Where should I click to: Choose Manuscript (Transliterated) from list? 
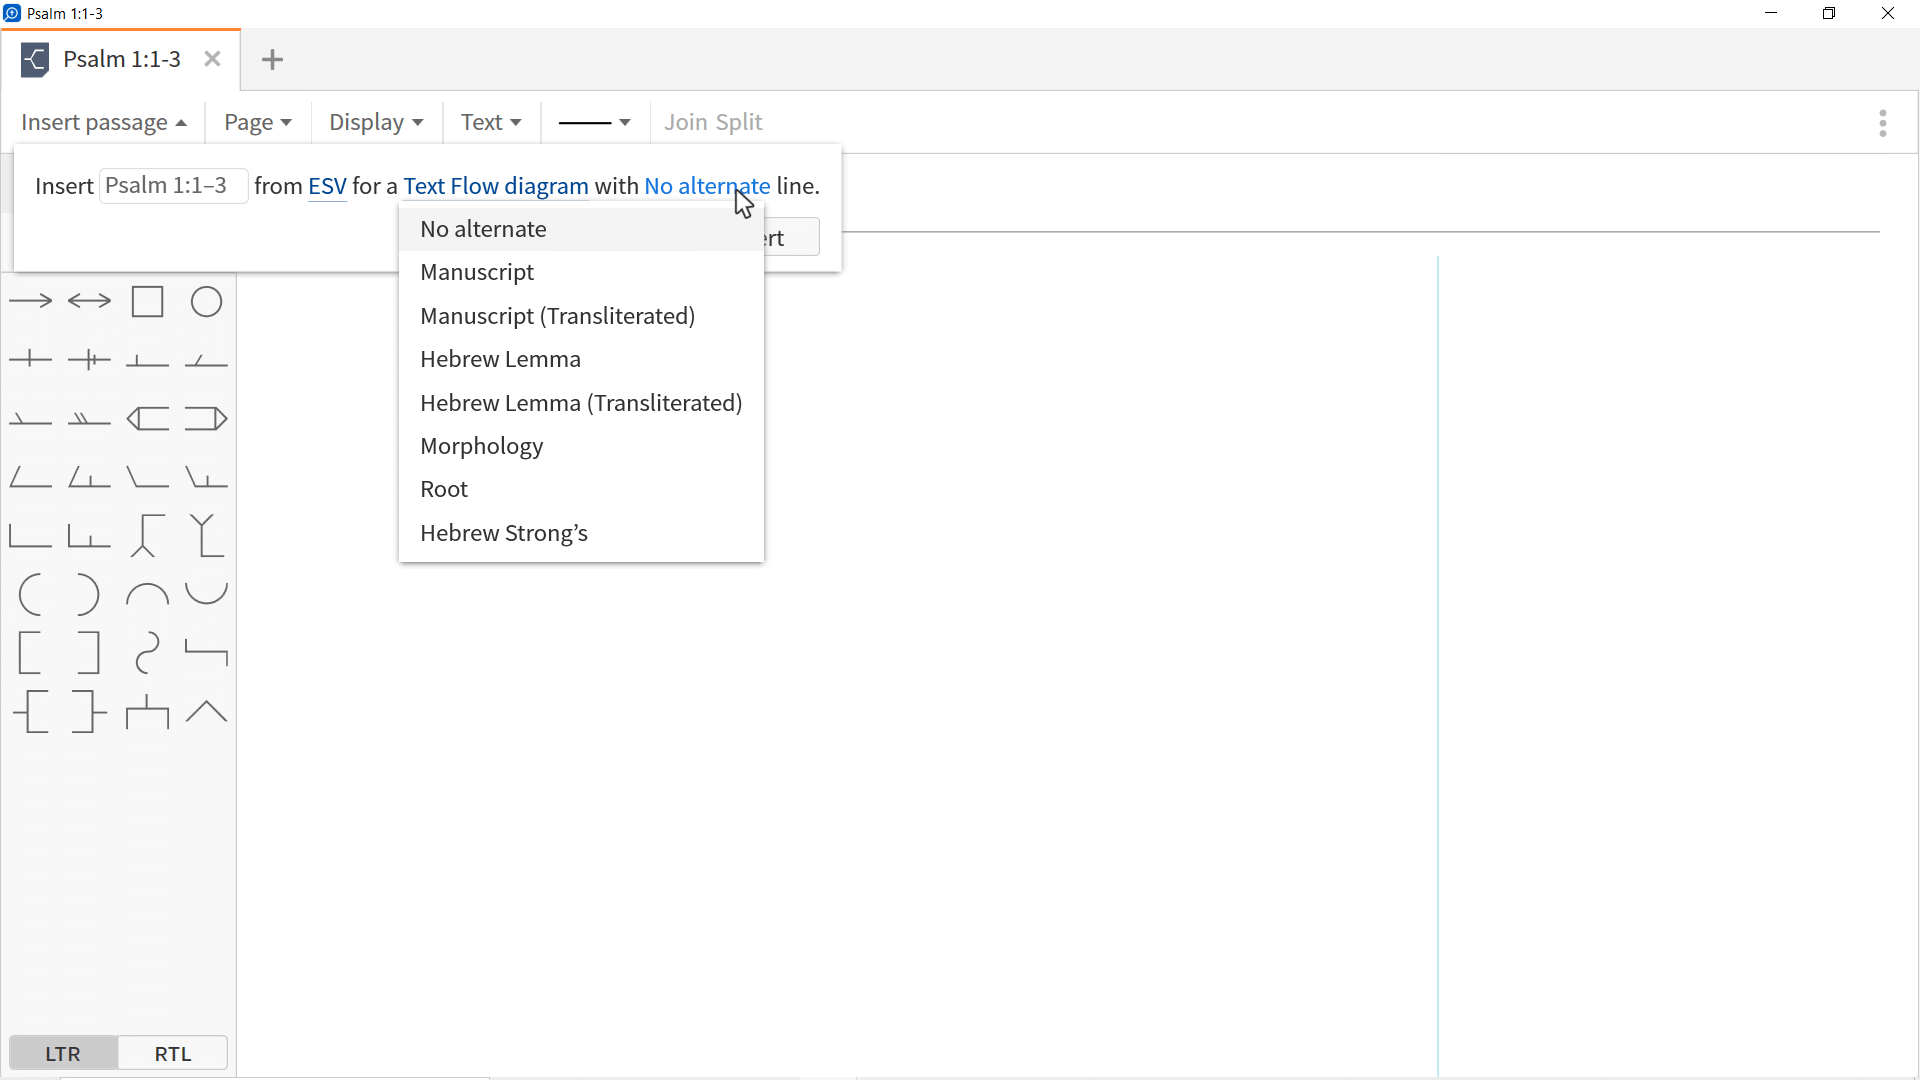click(x=557, y=316)
